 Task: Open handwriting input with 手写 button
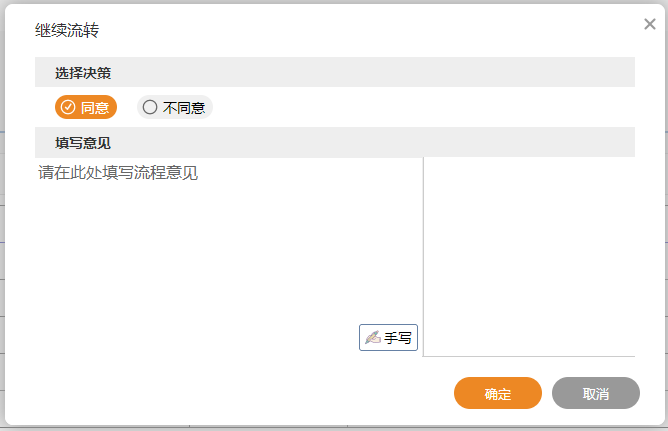(388, 338)
